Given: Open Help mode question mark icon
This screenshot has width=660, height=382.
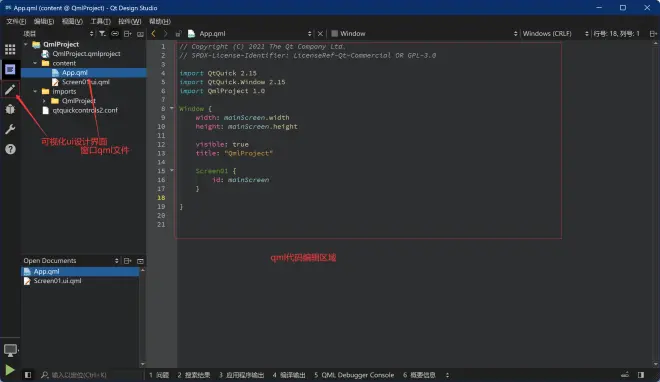Looking at the screenshot, I should click(10, 149).
